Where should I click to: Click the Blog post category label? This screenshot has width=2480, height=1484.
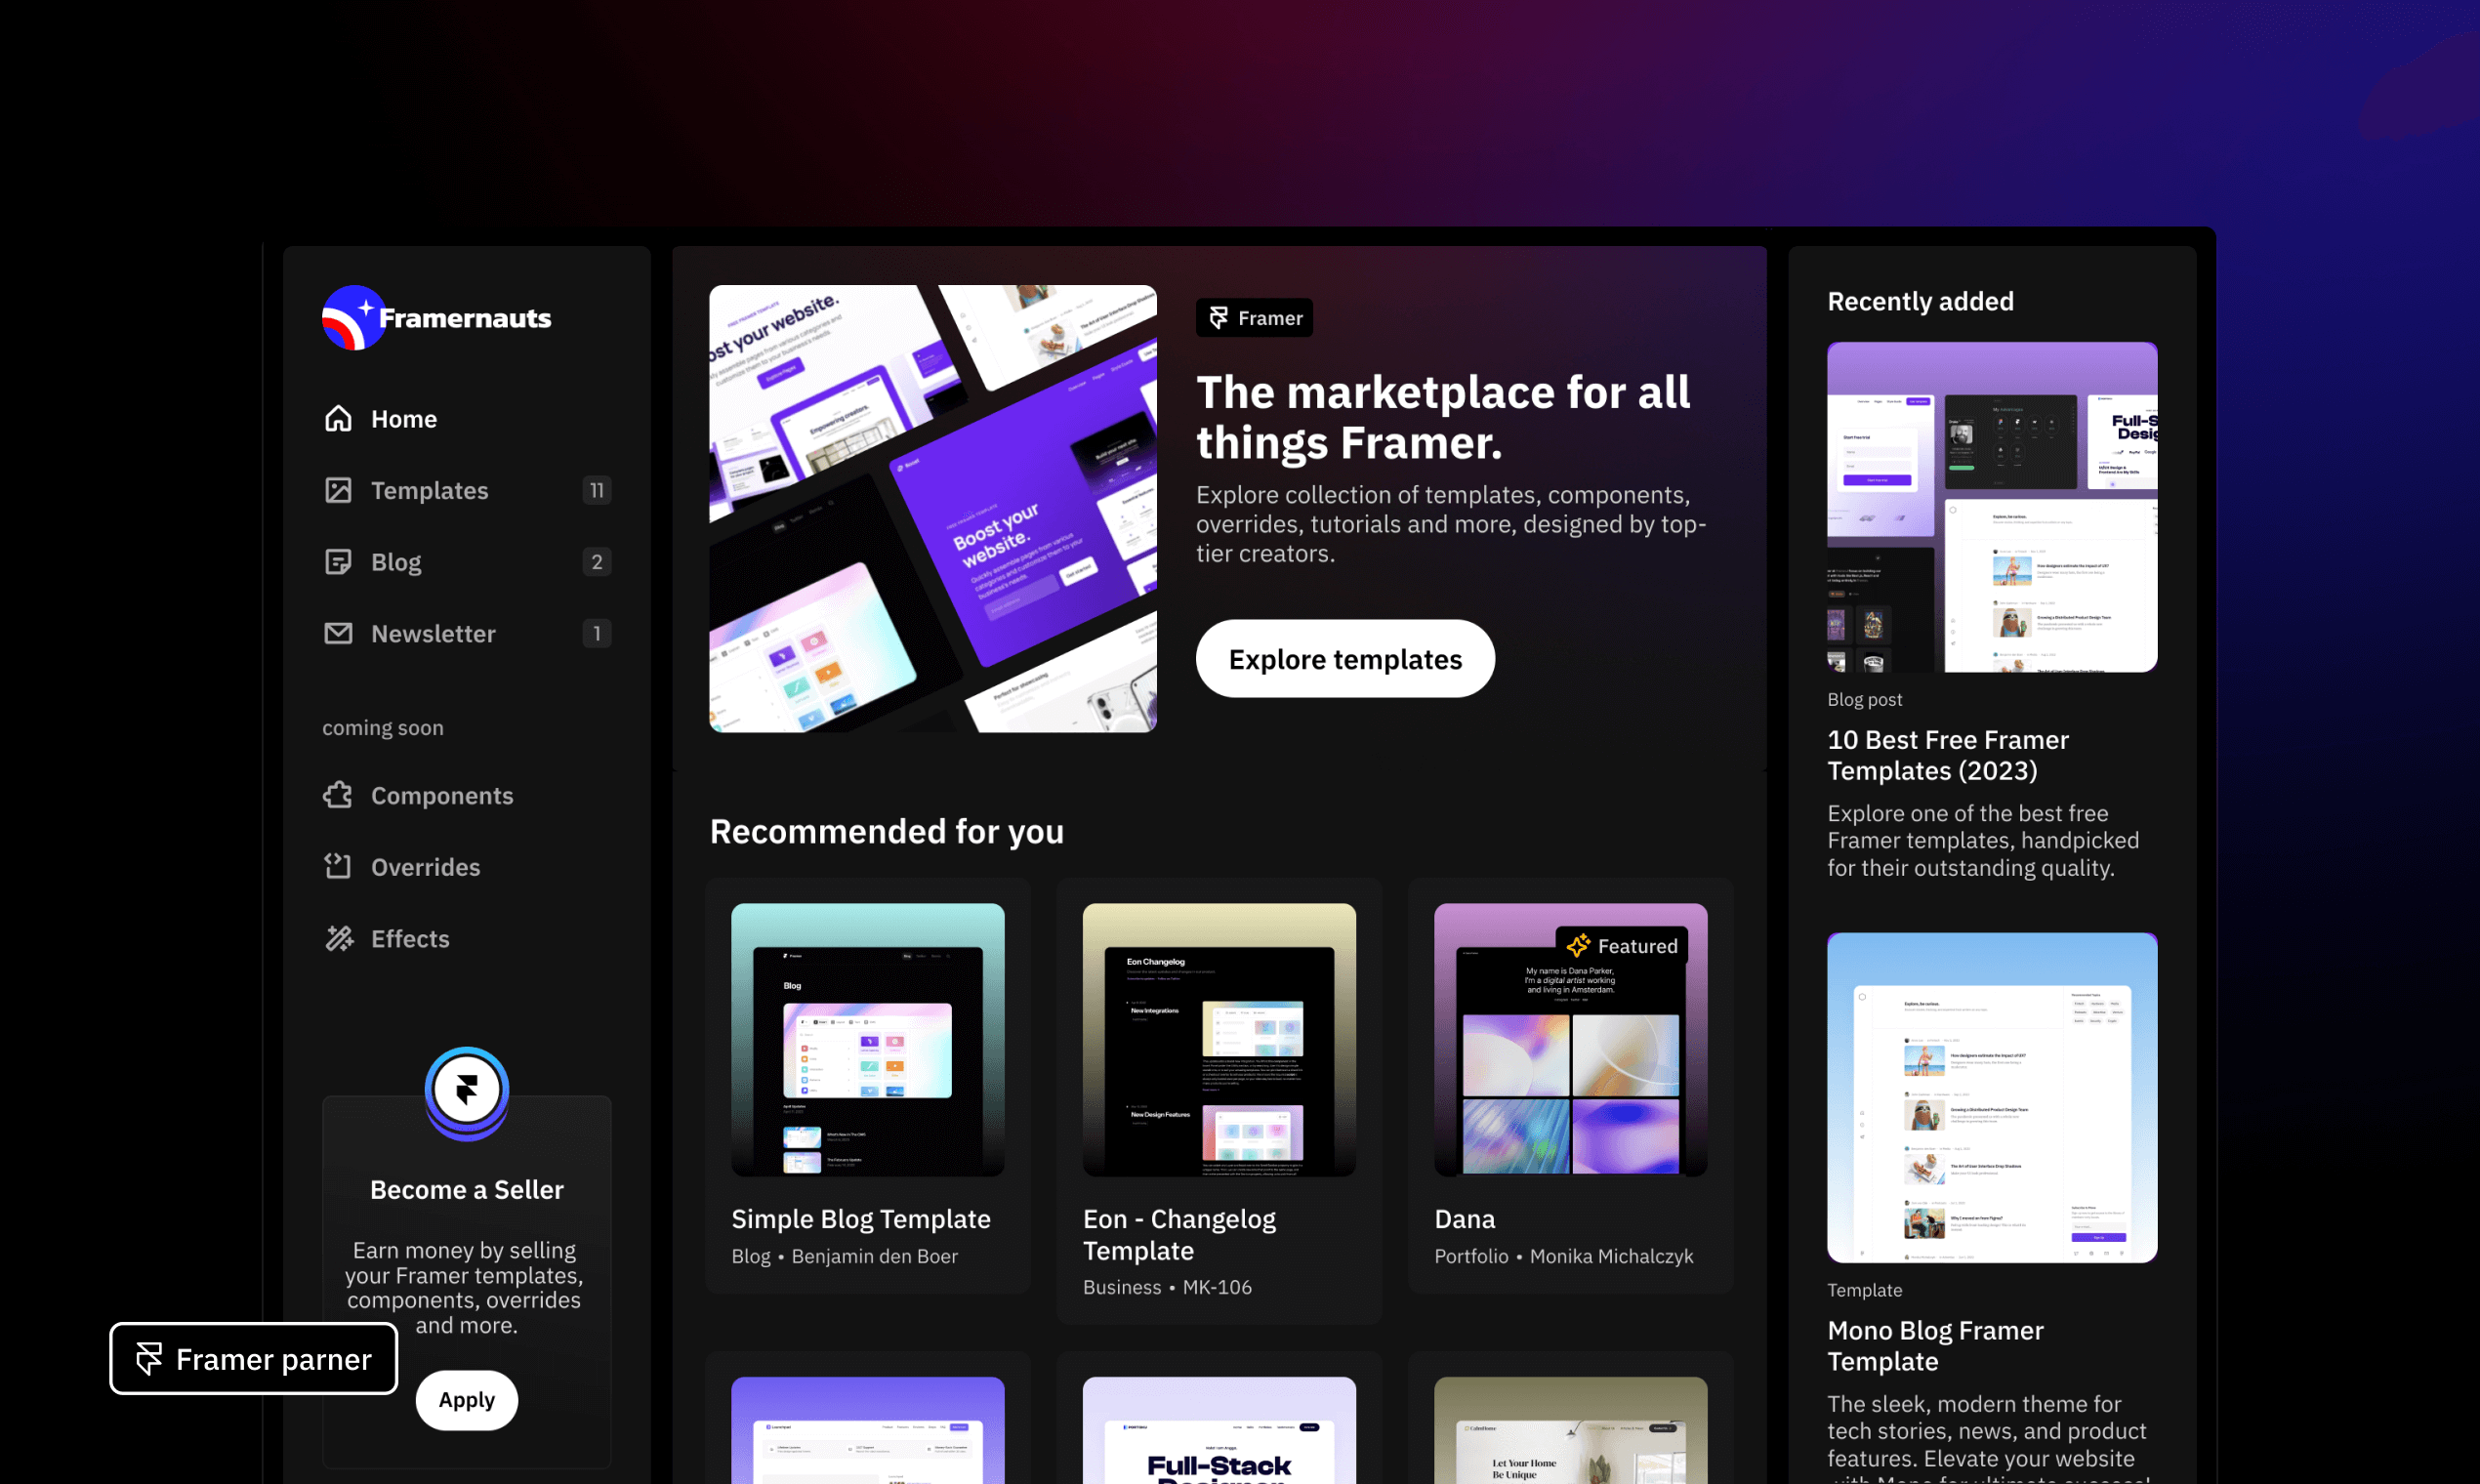tap(1864, 699)
